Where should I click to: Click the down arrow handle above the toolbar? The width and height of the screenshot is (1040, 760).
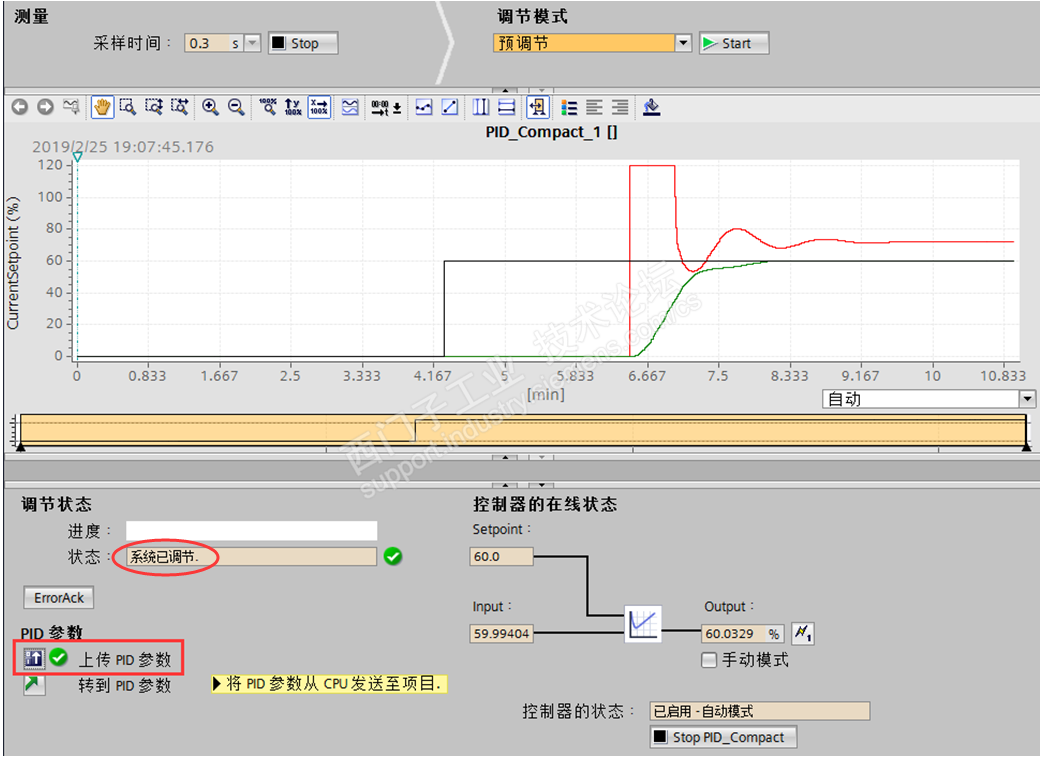pyautogui.click(x=541, y=90)
